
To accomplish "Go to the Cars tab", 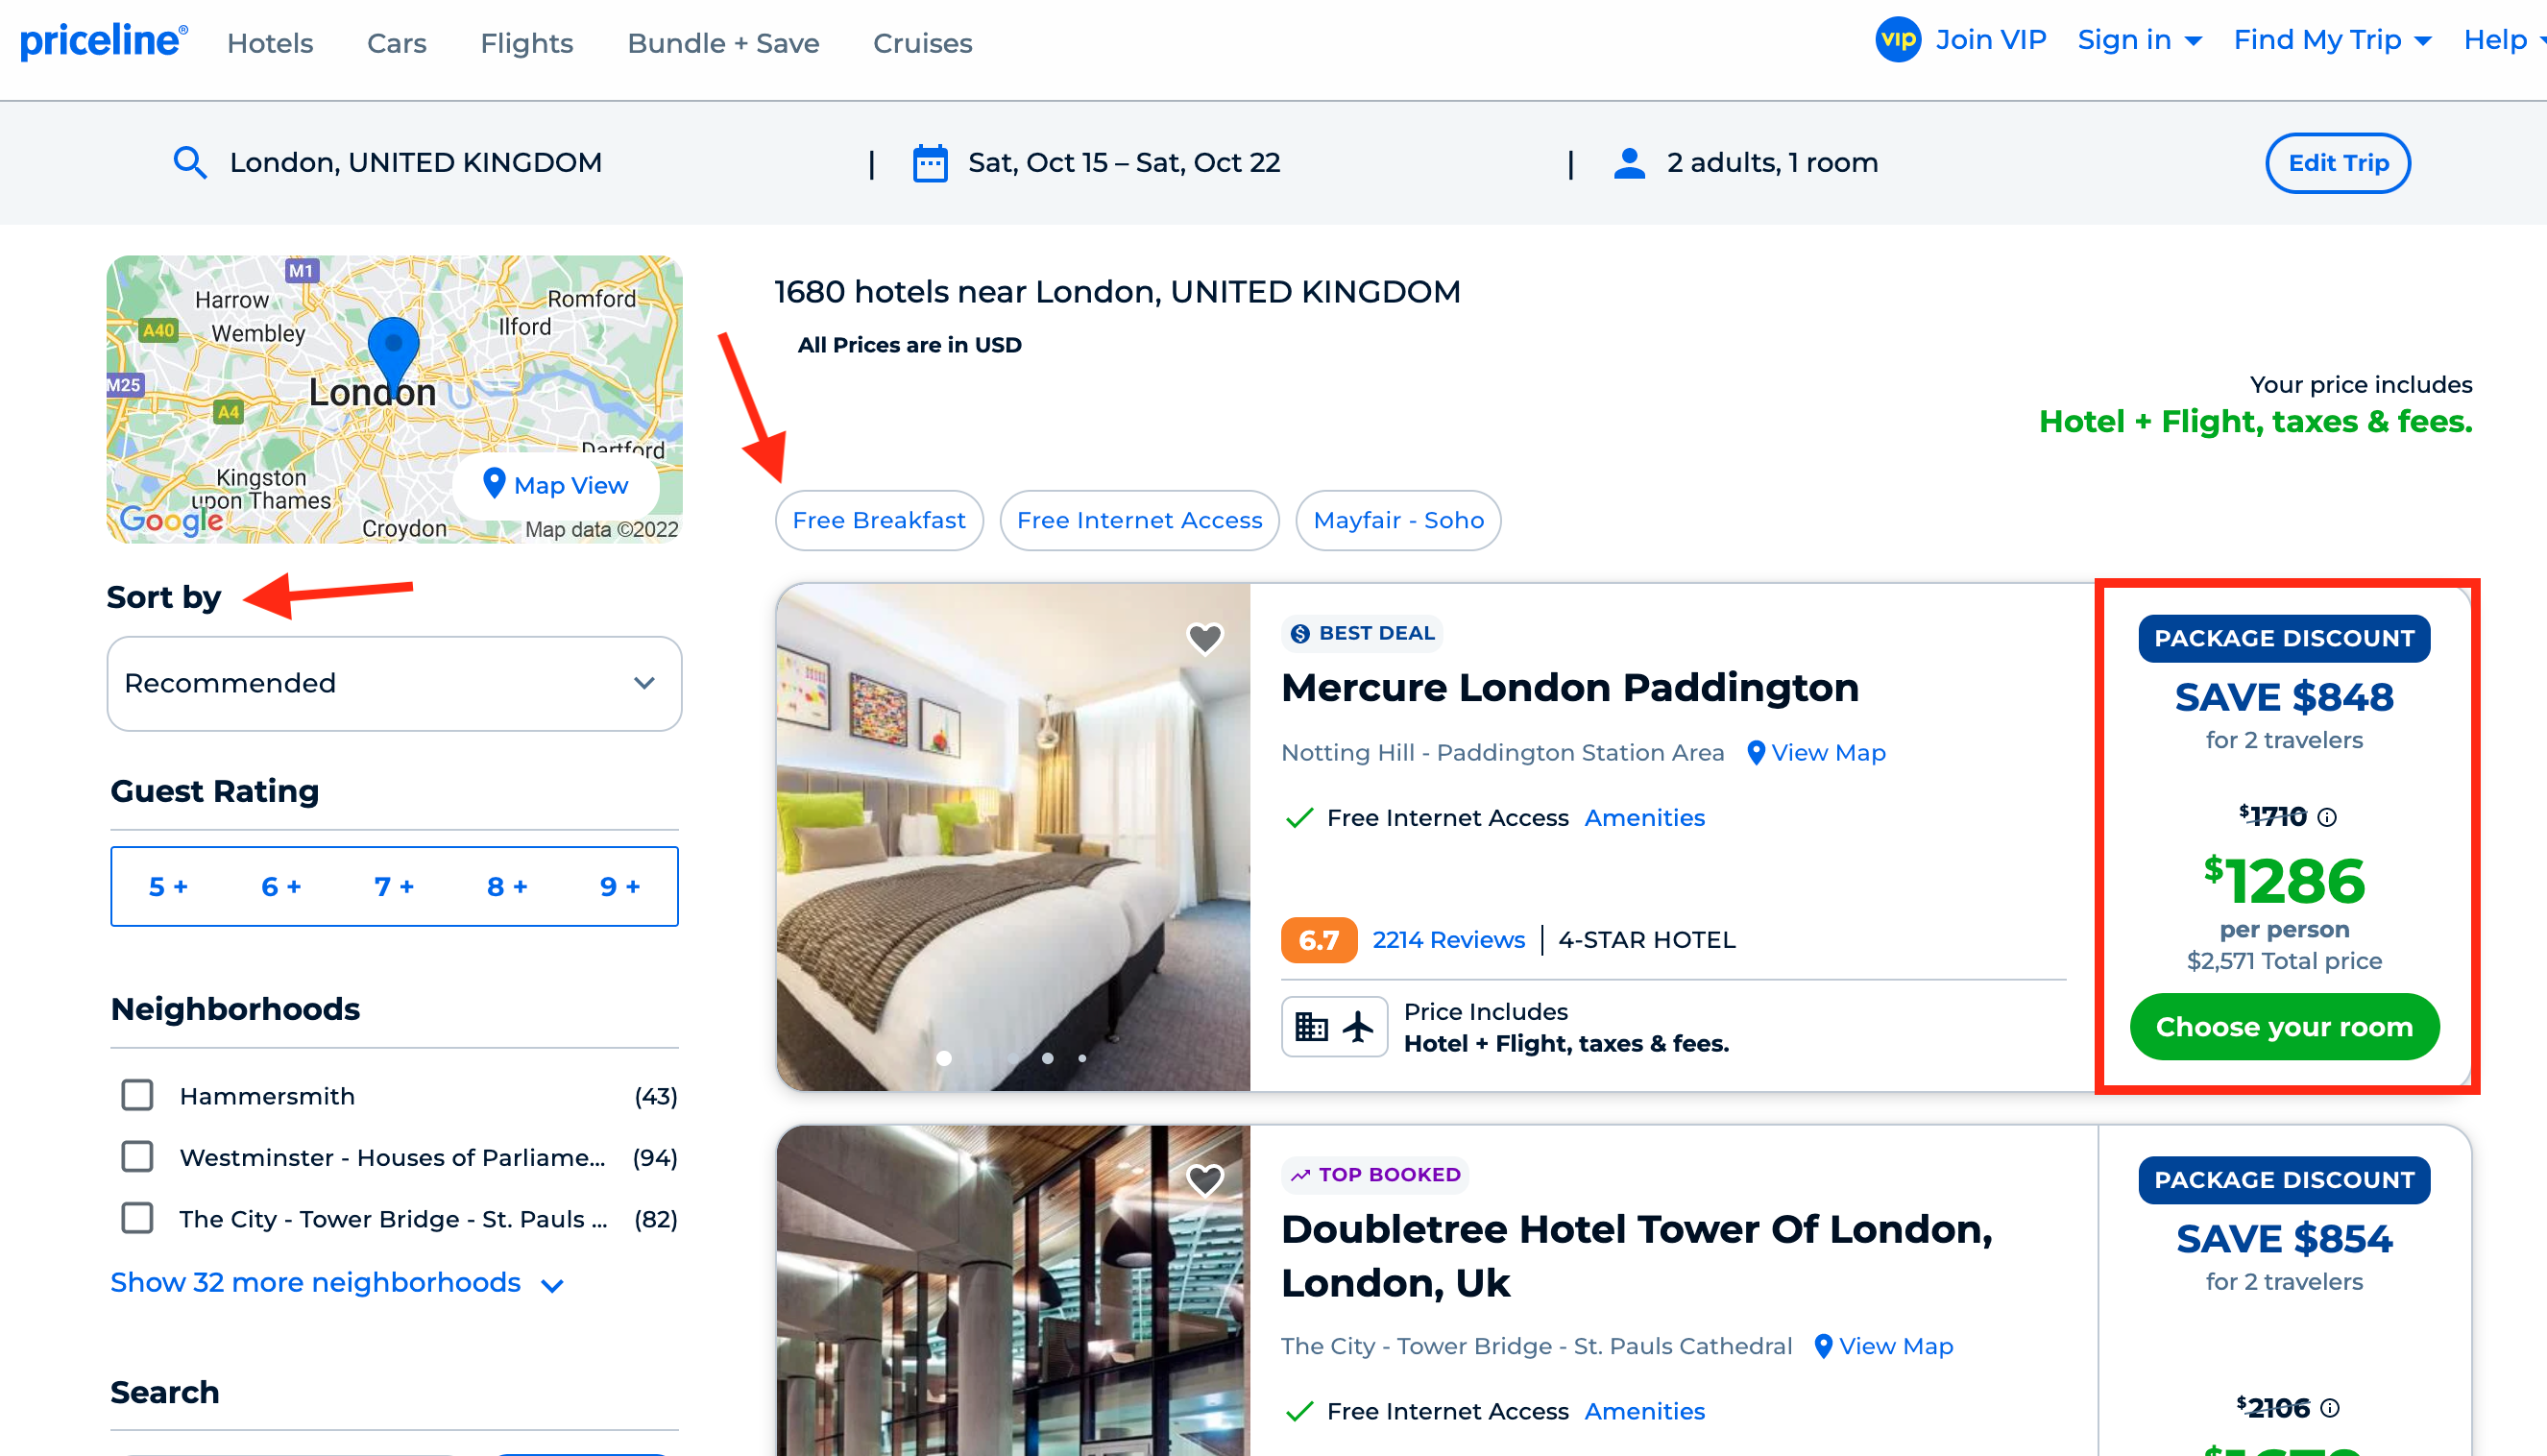I will (397, 43).
